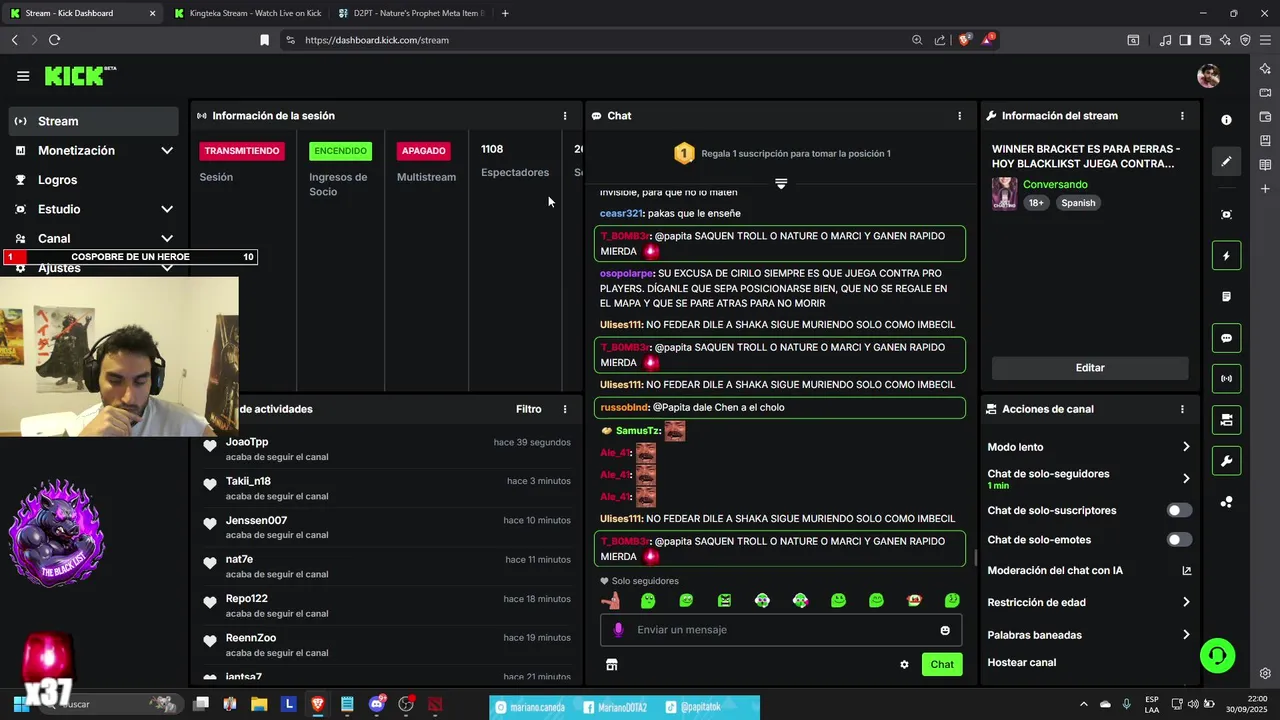The image size is (1280, 720).
Task: Open Información del stream three-dot menu
Action: 1182,116
